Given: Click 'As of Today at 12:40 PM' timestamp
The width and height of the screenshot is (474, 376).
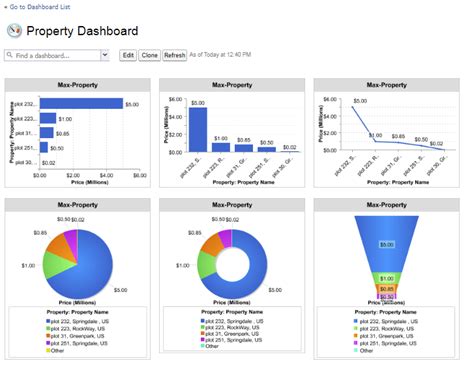Looking at the screenshot, I should point(220,54).
